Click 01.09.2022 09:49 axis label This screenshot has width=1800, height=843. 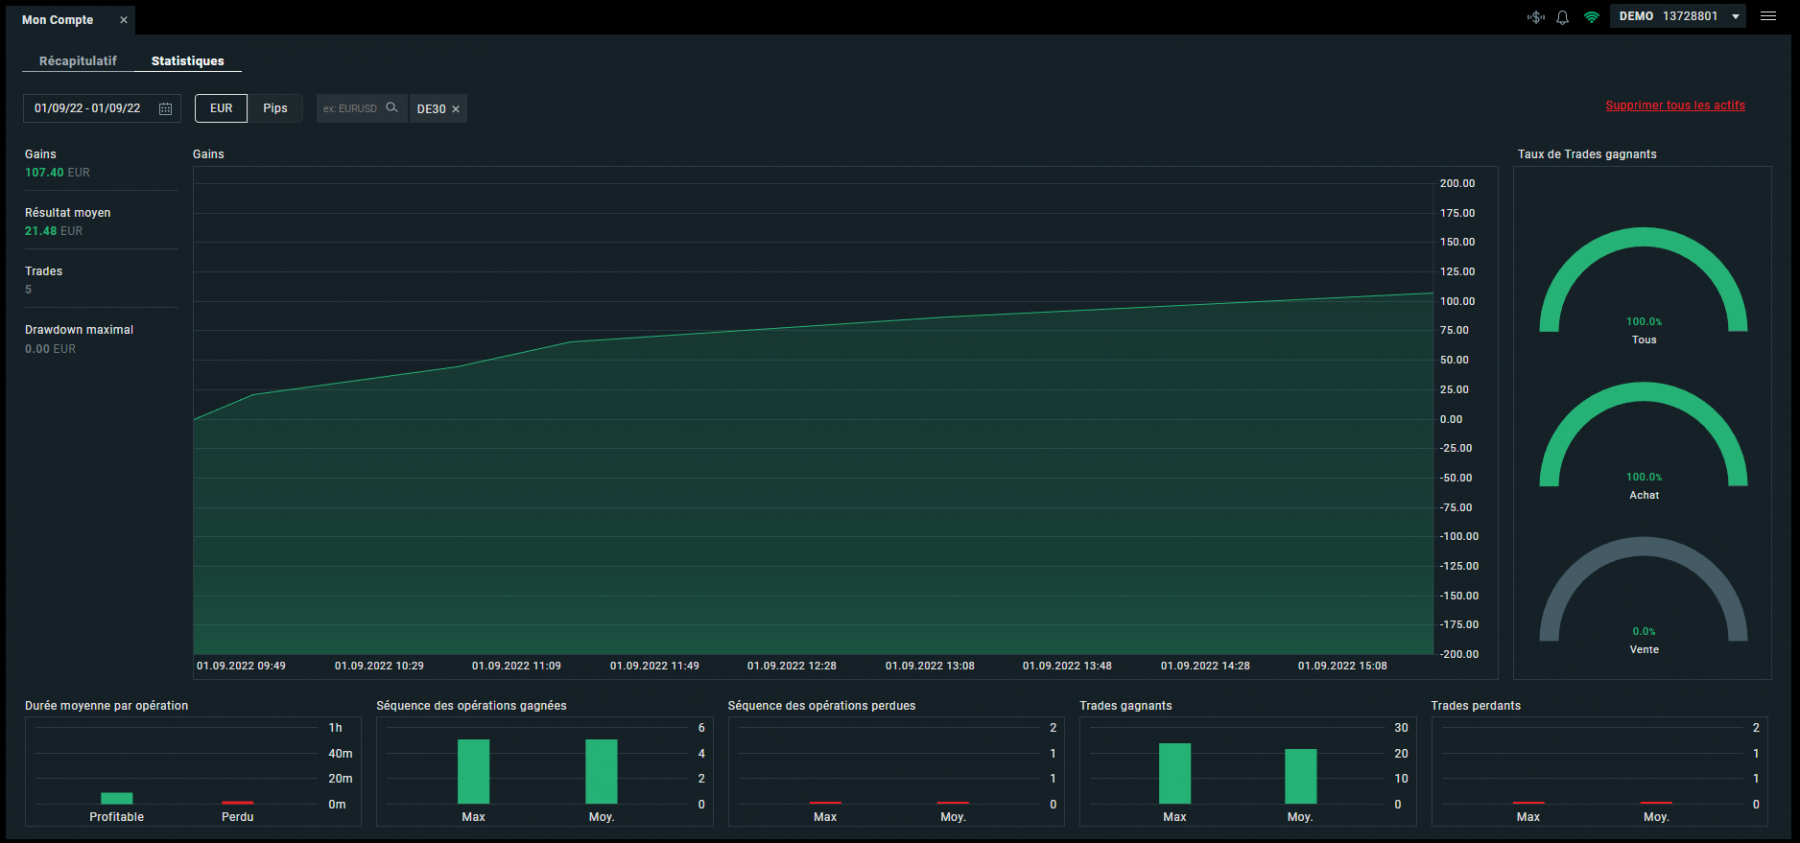(241, 666)
